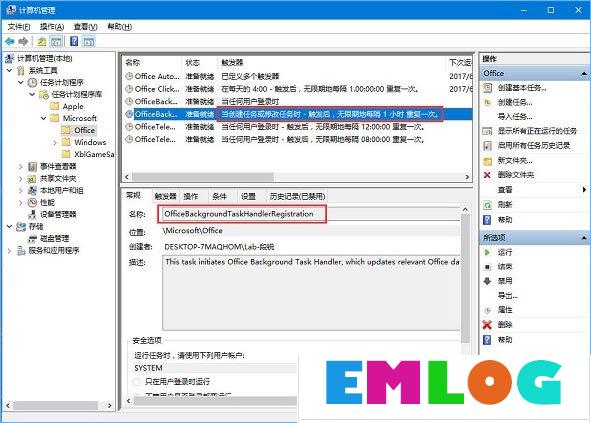Select the Office Click... task row
The width and height of the screenshot is (591, 423).
[298, 89]
